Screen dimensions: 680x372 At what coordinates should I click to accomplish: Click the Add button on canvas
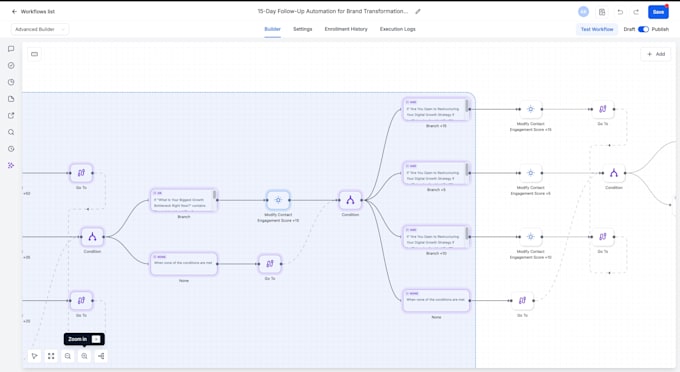click(x=656, y=54)
